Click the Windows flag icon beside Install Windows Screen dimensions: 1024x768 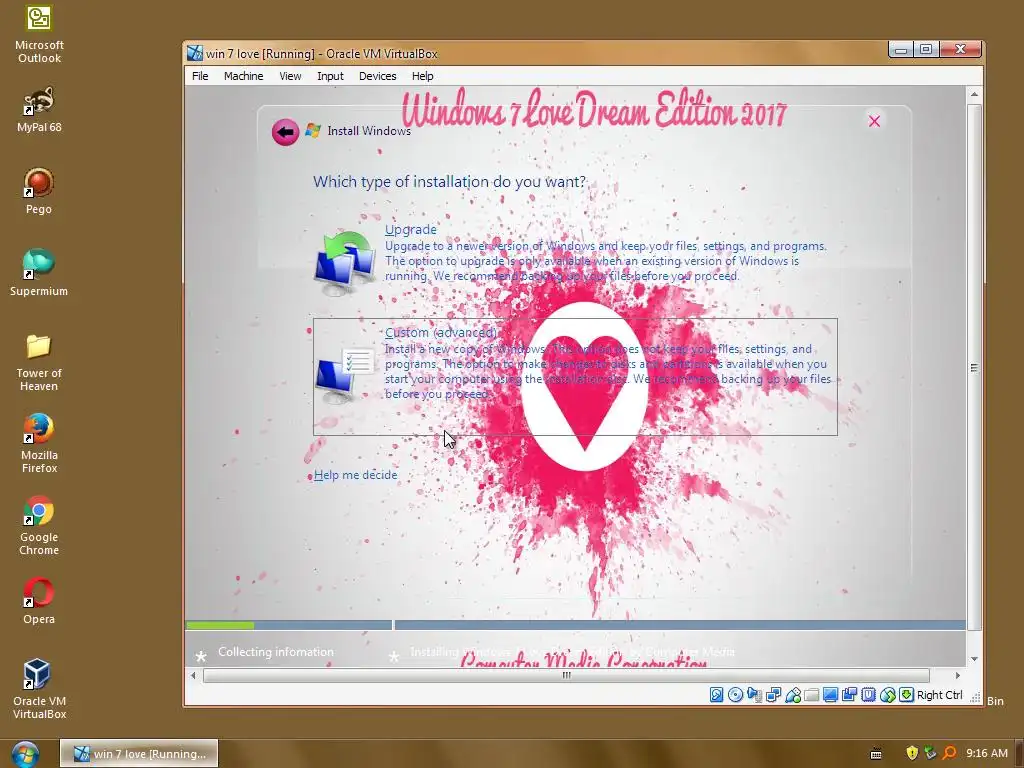pos(313,131)
